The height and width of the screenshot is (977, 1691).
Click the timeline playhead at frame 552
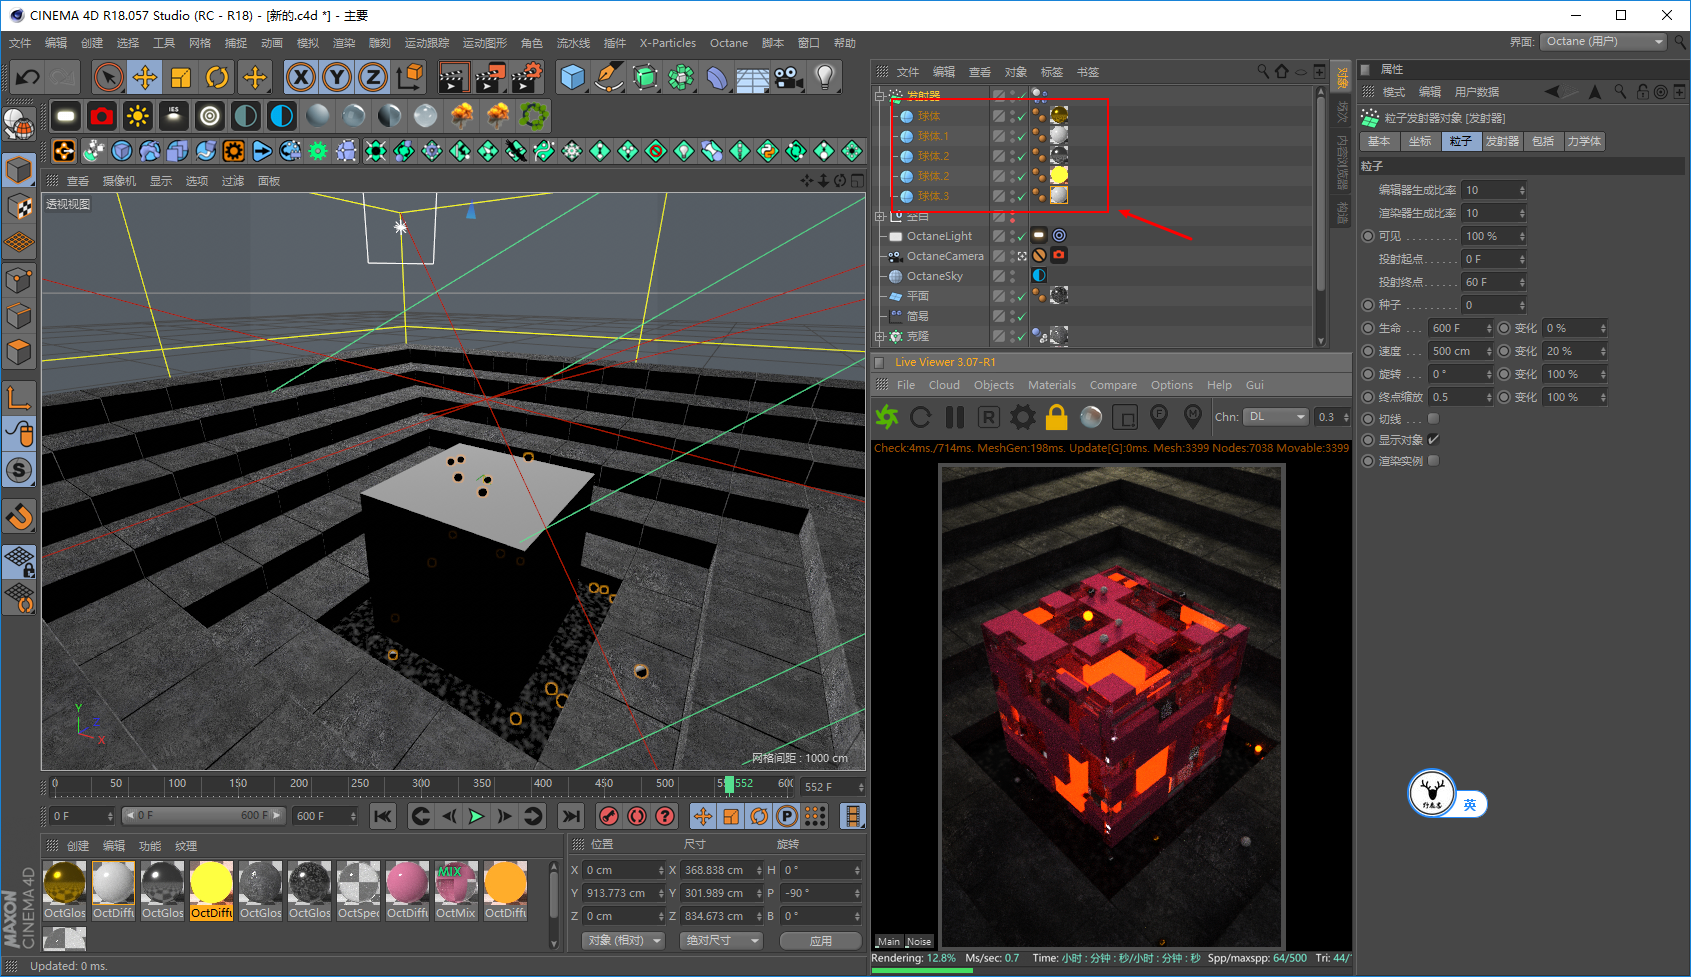click(729, 784)
